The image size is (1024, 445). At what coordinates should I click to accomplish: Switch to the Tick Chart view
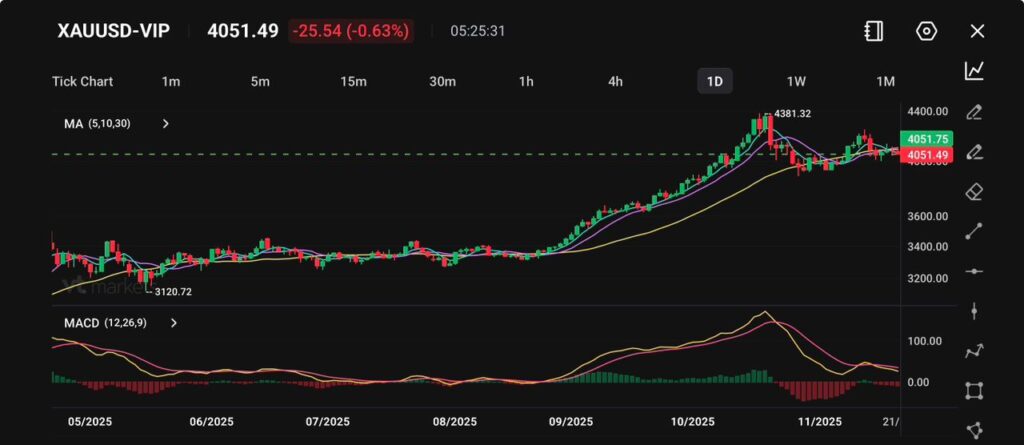(82, 81)
